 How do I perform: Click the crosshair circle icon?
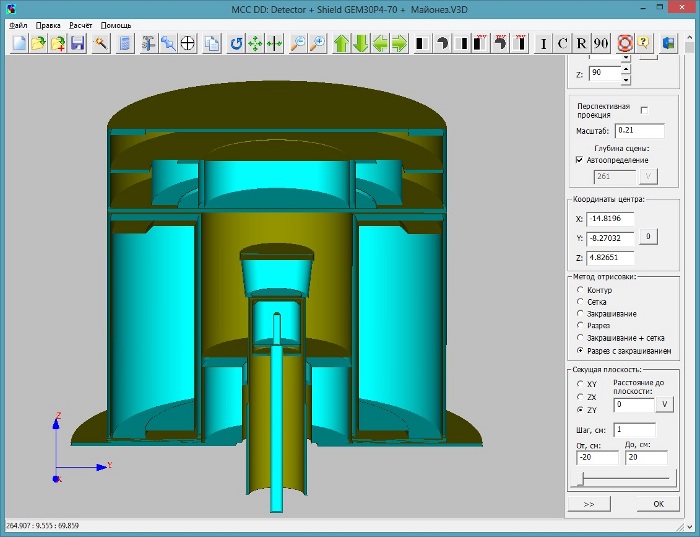tap(188, 43)
